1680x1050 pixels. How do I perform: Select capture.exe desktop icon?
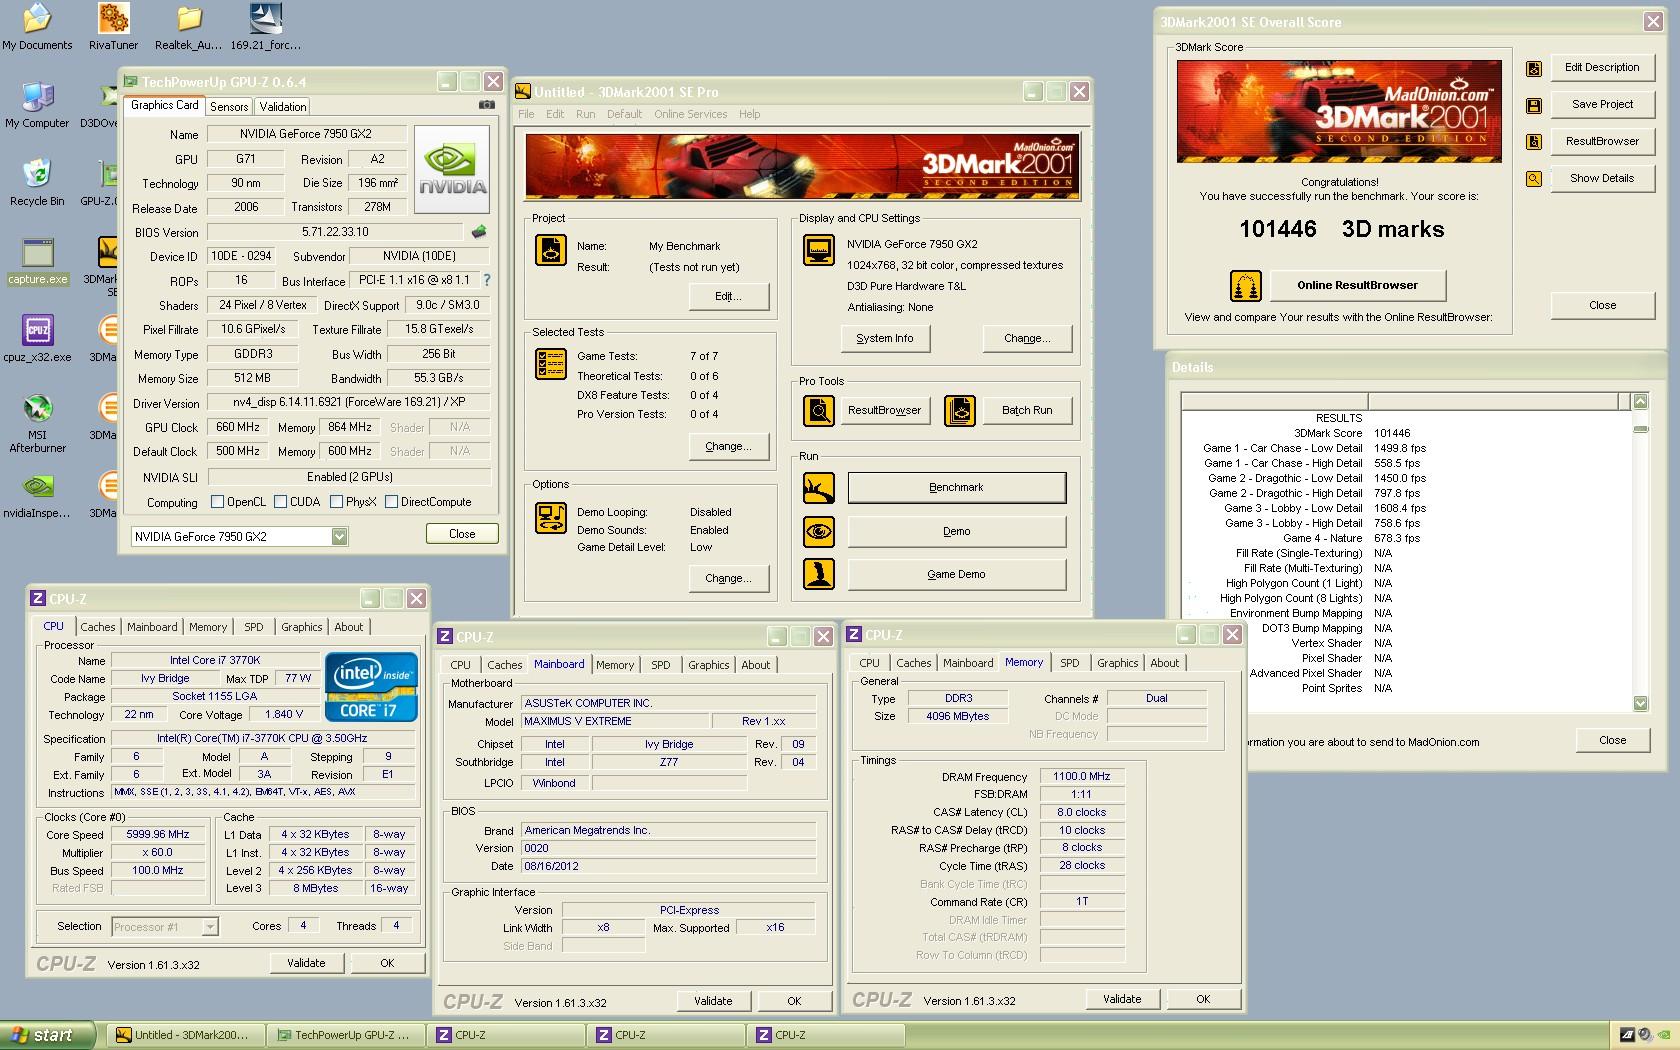click(x=37, y=261)
